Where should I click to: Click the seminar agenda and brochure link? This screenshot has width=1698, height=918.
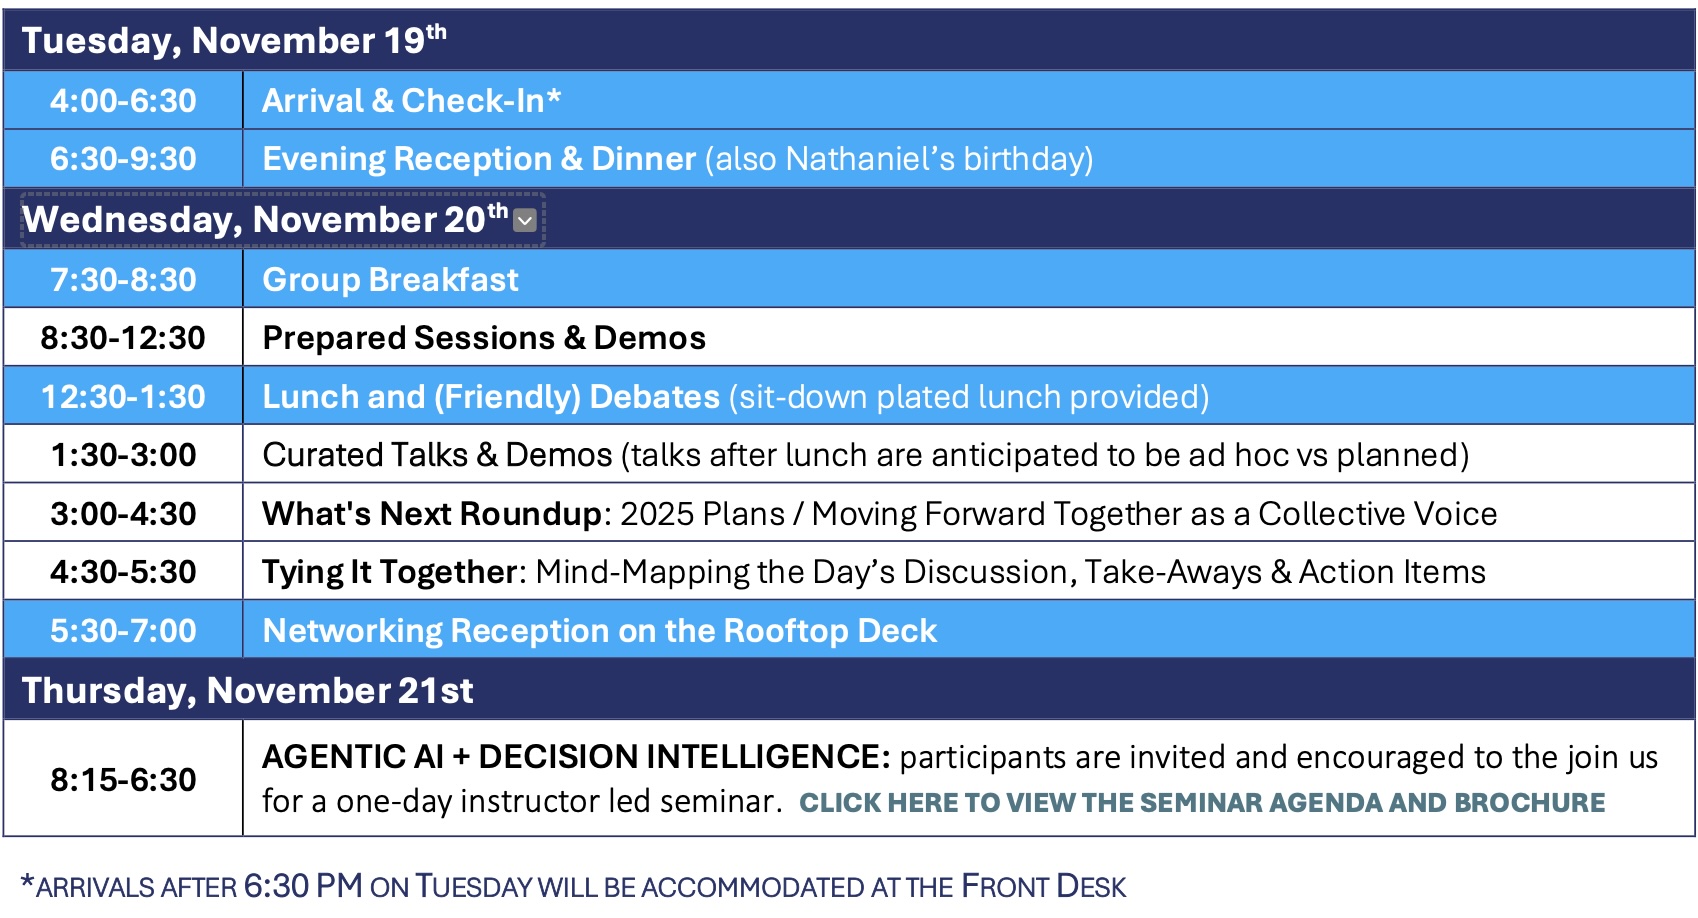[x=1201, y=803]
